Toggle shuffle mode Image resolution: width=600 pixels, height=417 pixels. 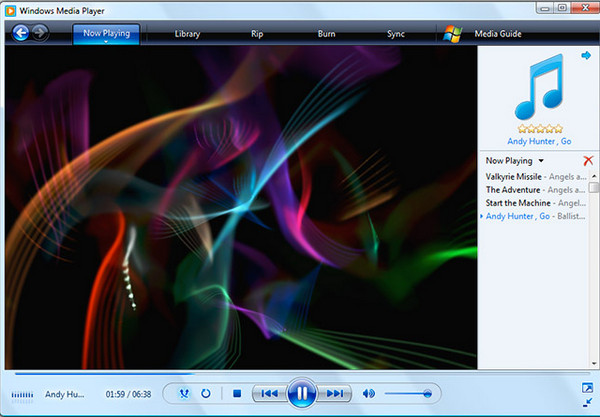point(184,393)
